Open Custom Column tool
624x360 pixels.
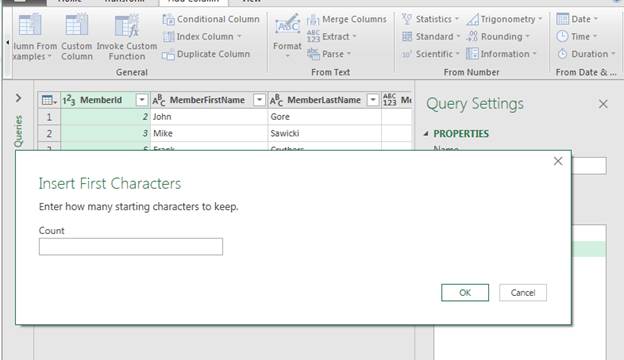(76, 37)
